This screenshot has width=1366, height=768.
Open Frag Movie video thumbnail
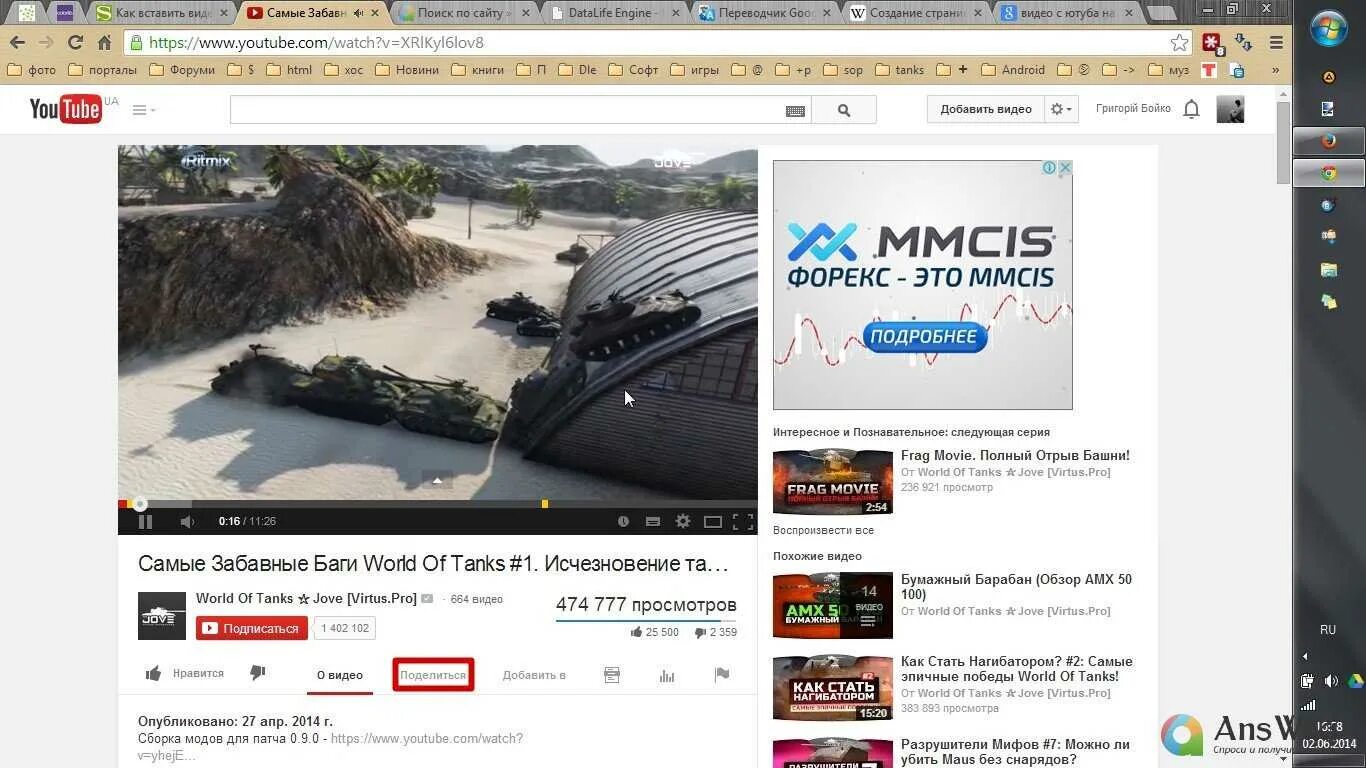(832, 482)
